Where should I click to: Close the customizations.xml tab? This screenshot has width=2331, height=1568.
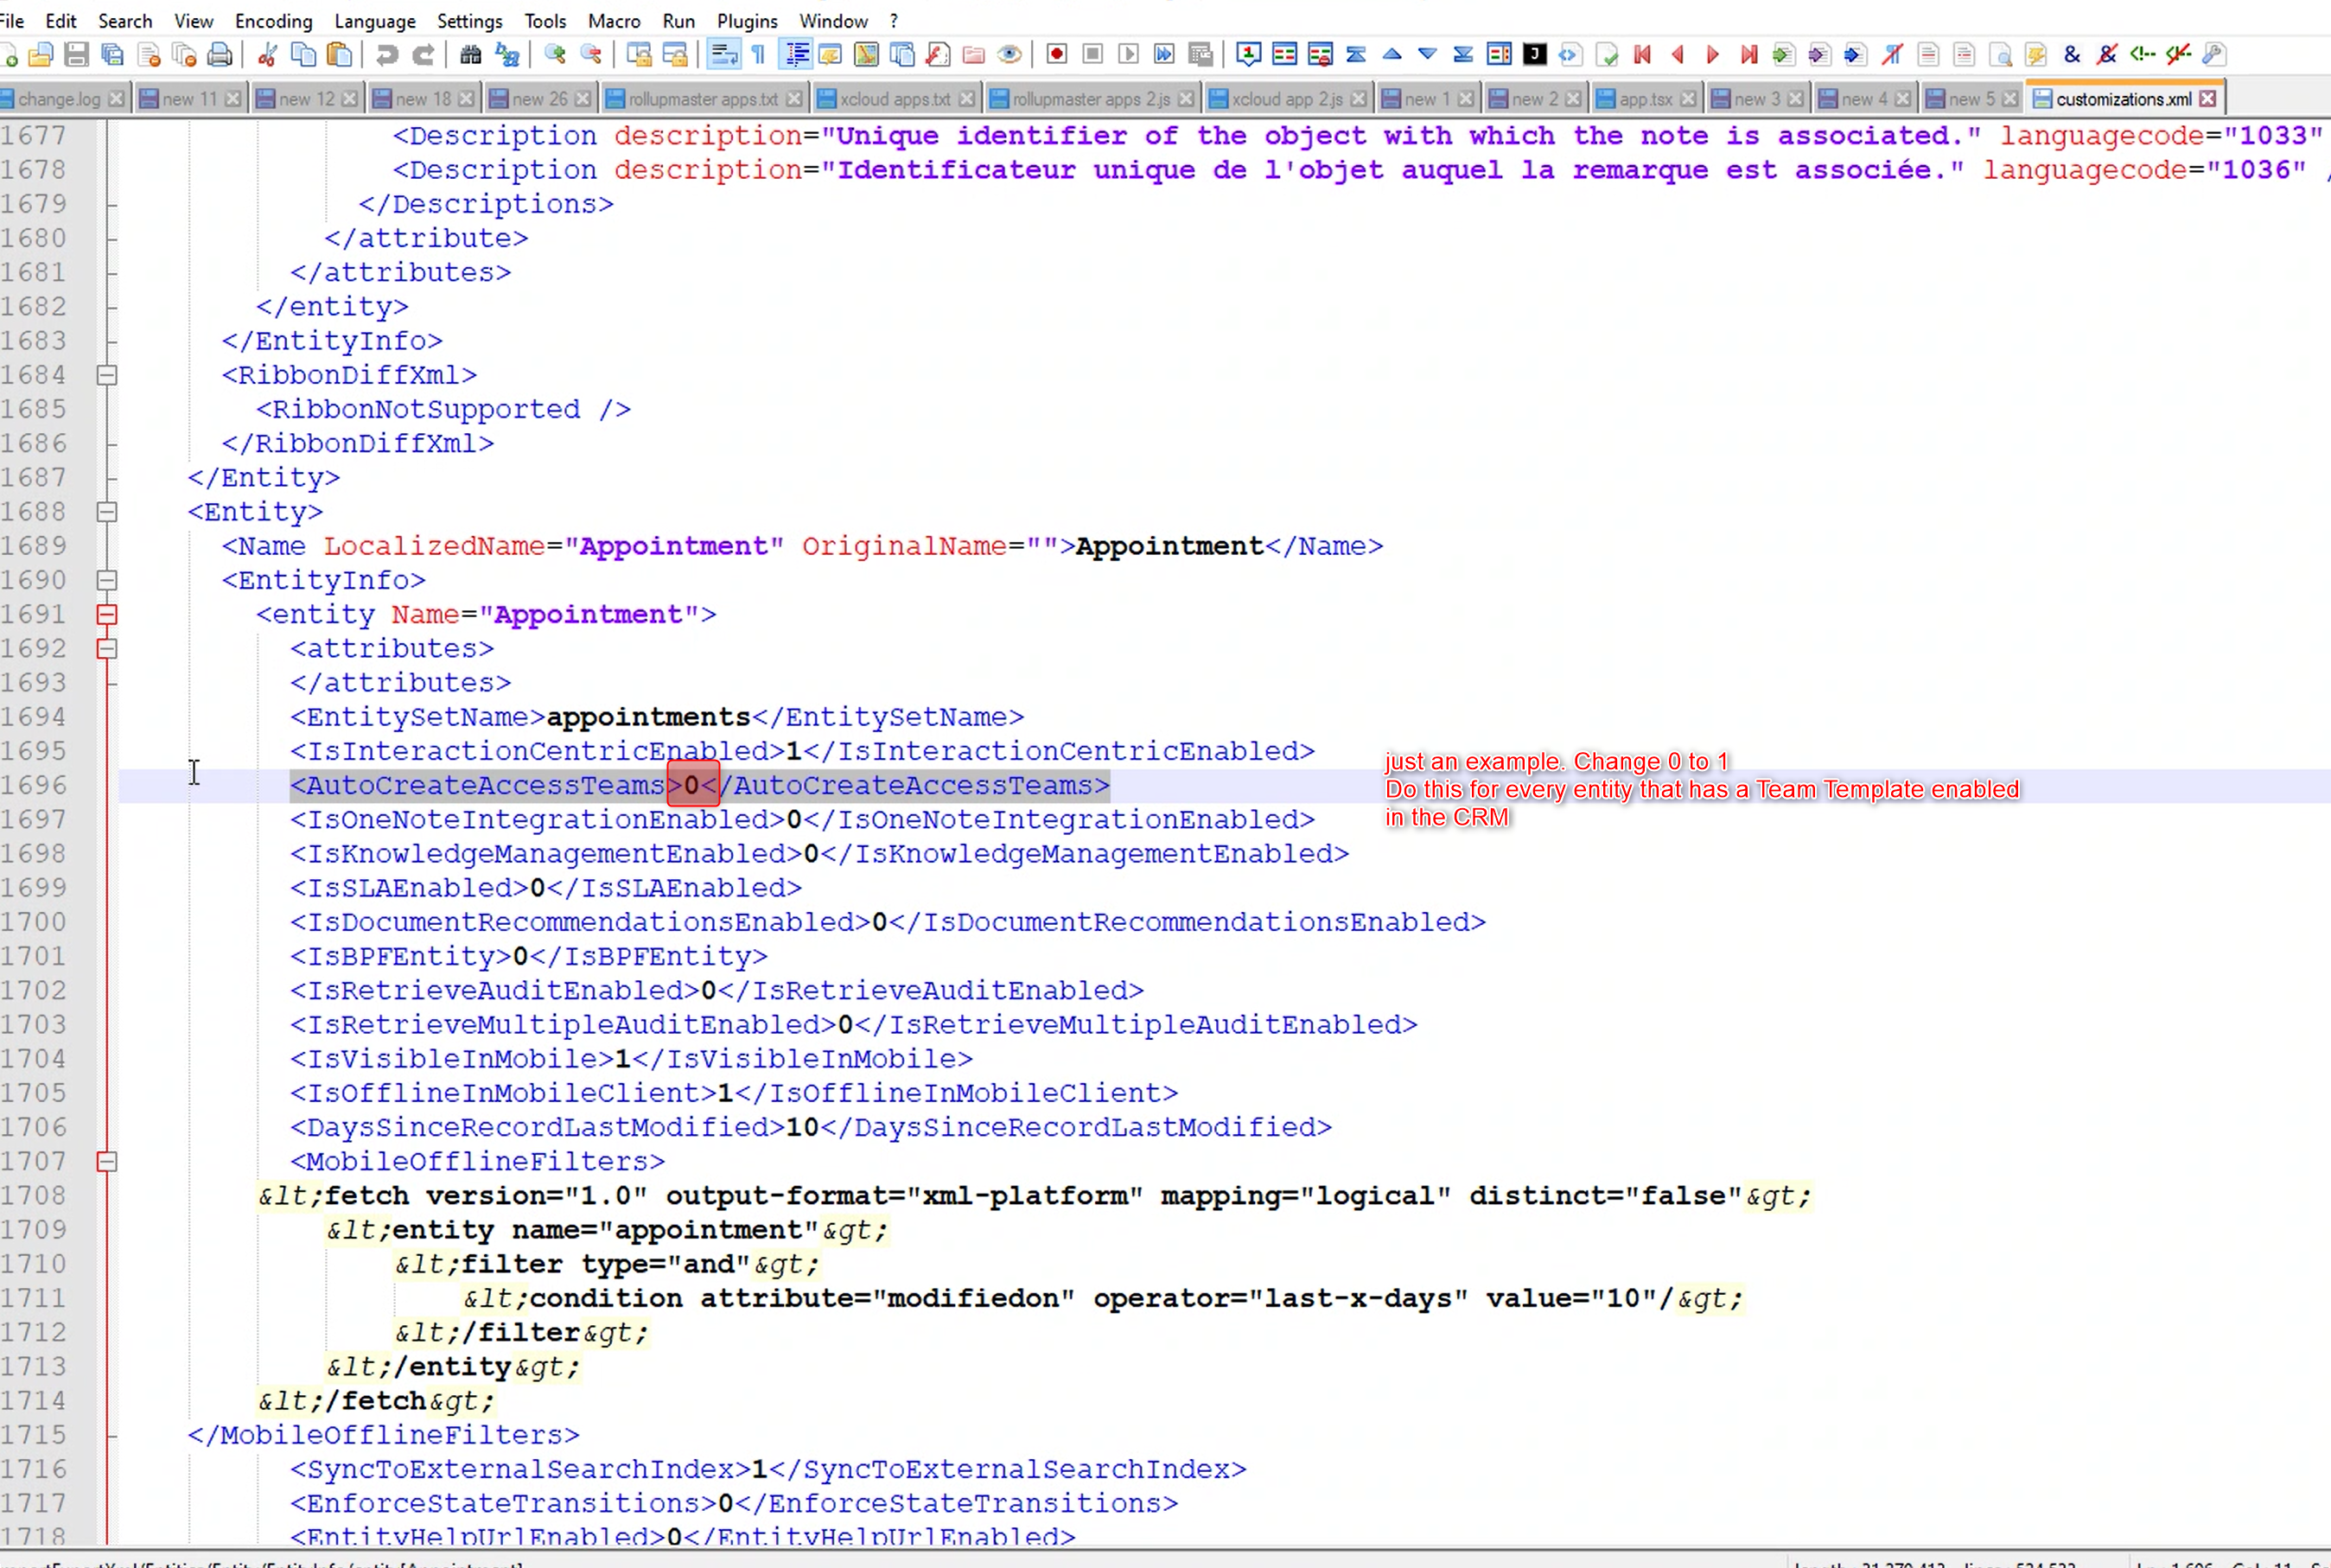pos(2207,99)
